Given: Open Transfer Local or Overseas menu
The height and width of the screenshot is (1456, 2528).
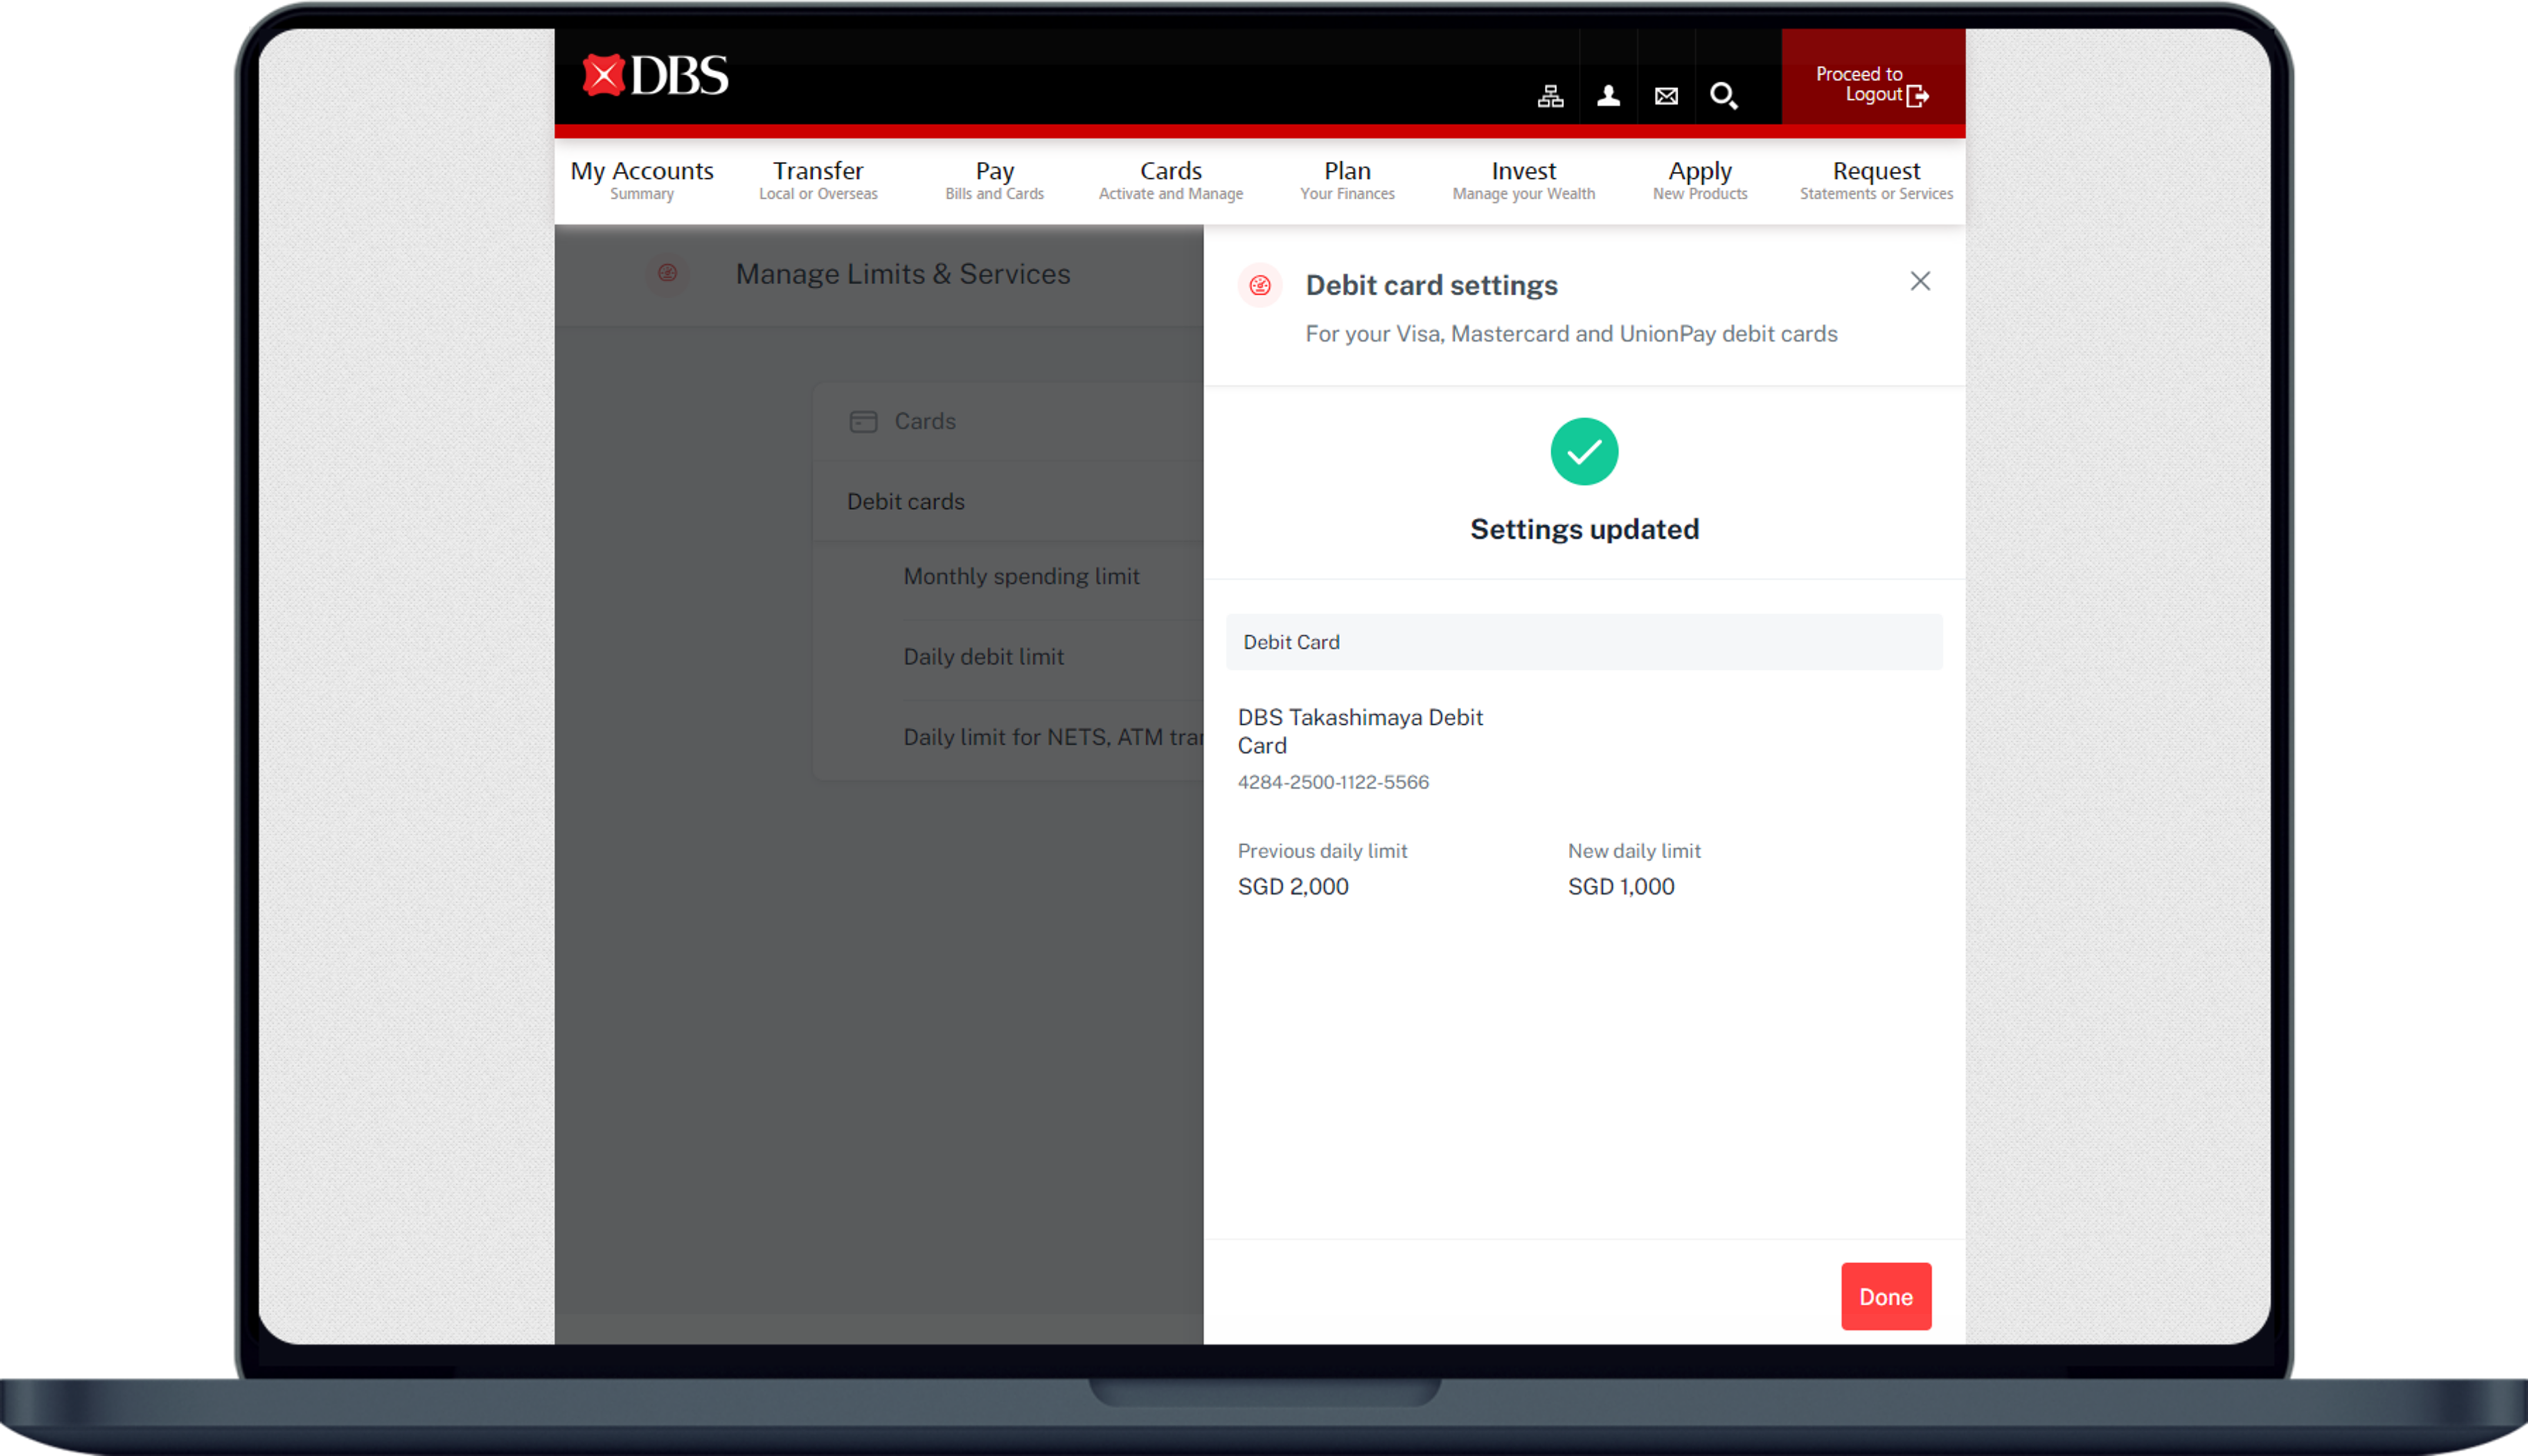Looking at the screenshot, I should coord(818,180).
